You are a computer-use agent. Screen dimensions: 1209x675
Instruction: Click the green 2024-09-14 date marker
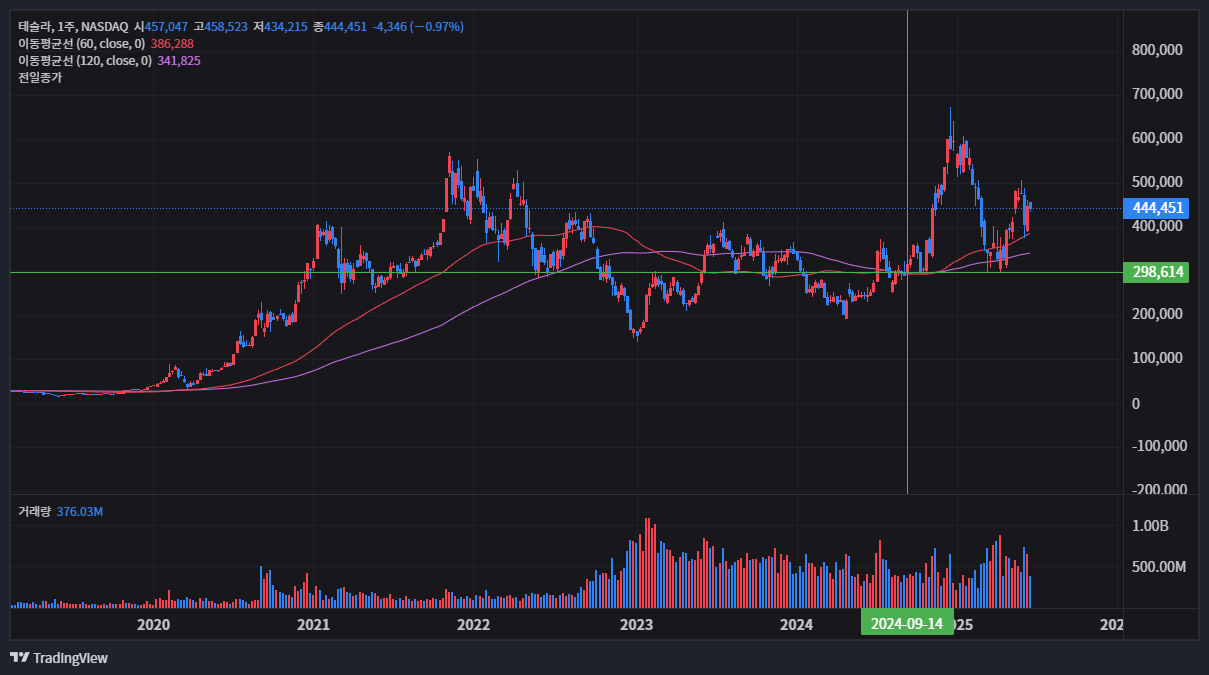907,624
